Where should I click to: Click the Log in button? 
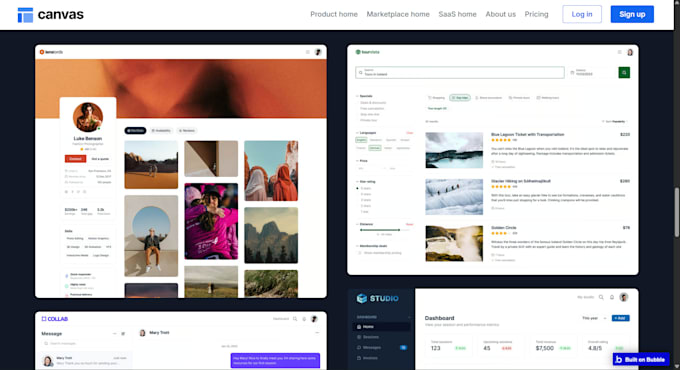[x=582, y=14]
